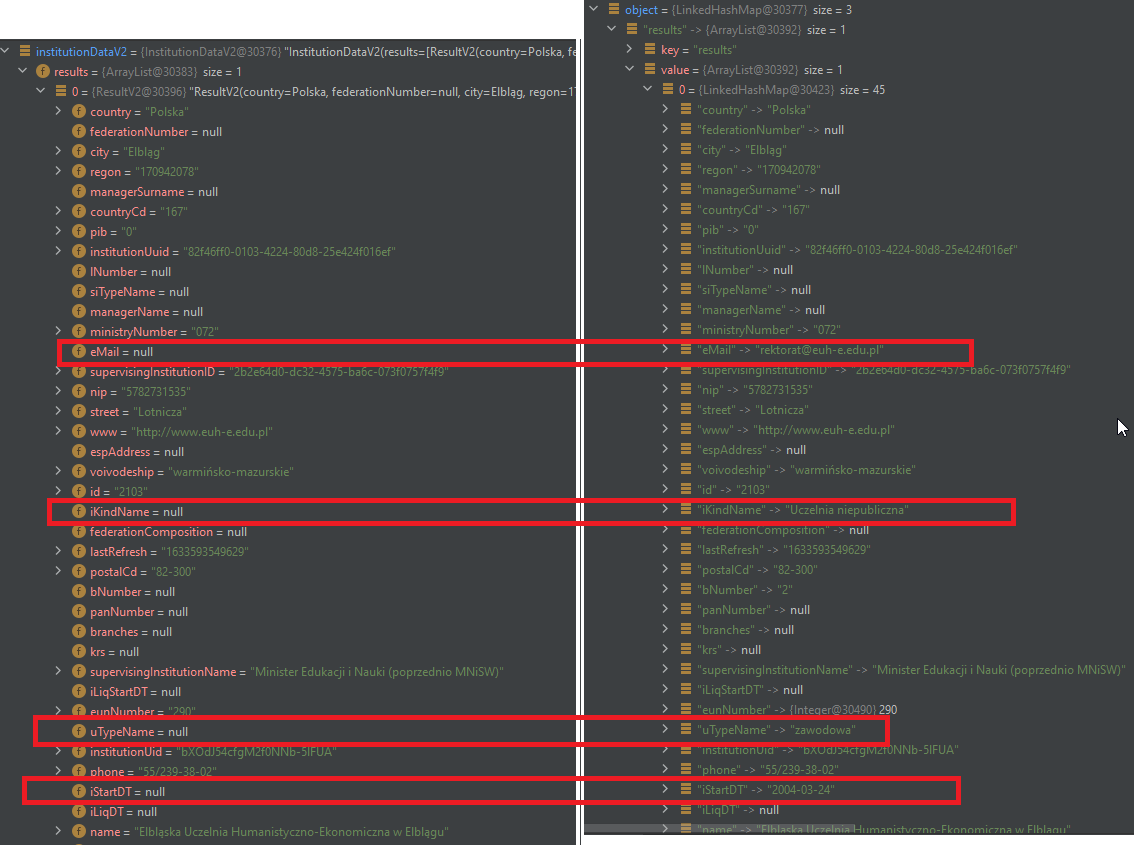The height and width of the screenshot is (845, 1134).
Task: Click the field icon next to www on left
Action: 79,431
